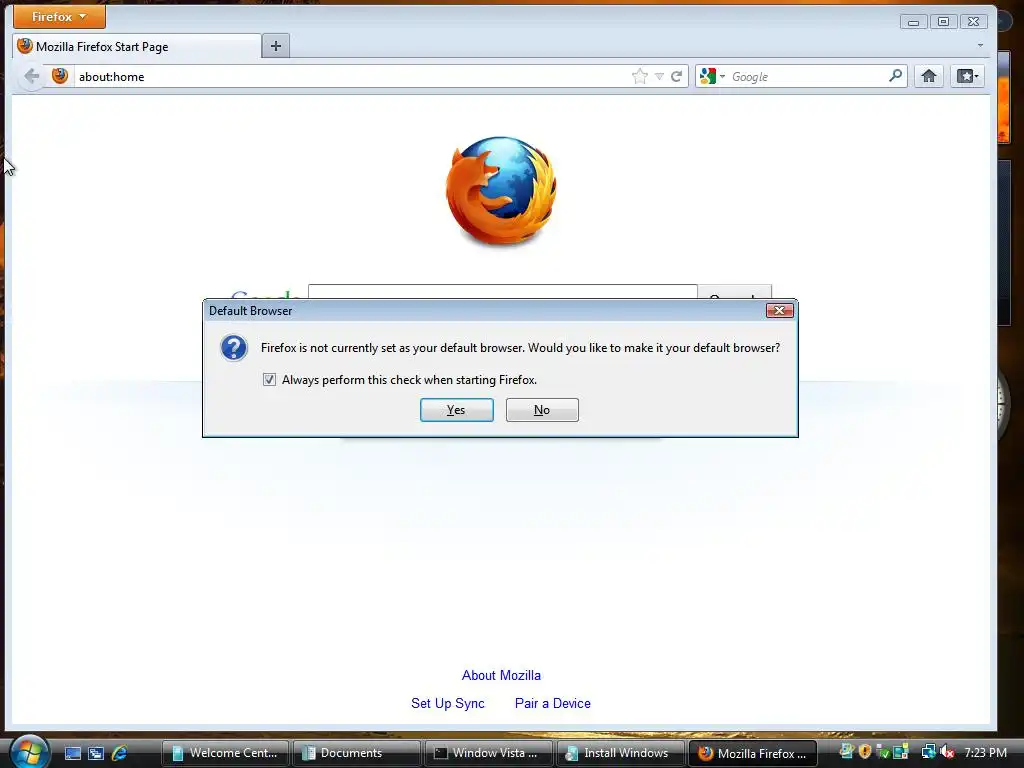Screen dimensions: 1024x768
Task: Click Switch between windows quick launch icon
Action: (96, 753)
